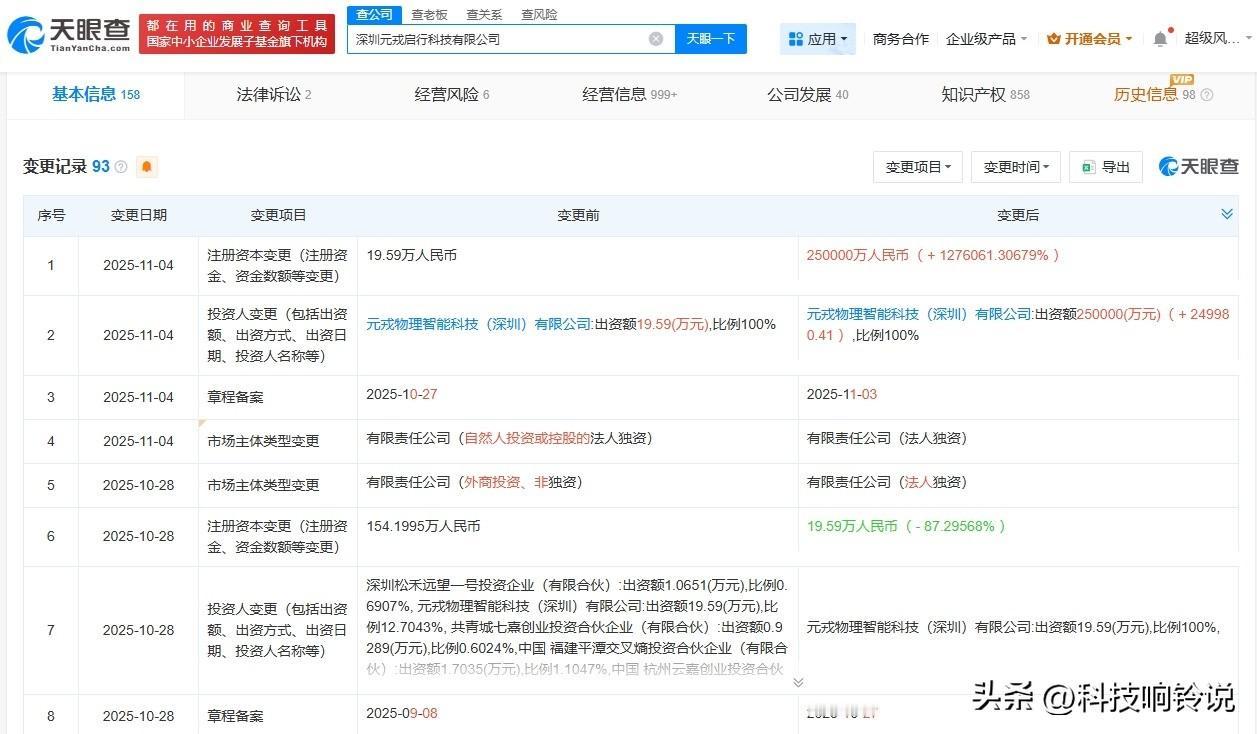Switch to the 公司发展 tab
1257x734 pixels.
pos(808,94)
